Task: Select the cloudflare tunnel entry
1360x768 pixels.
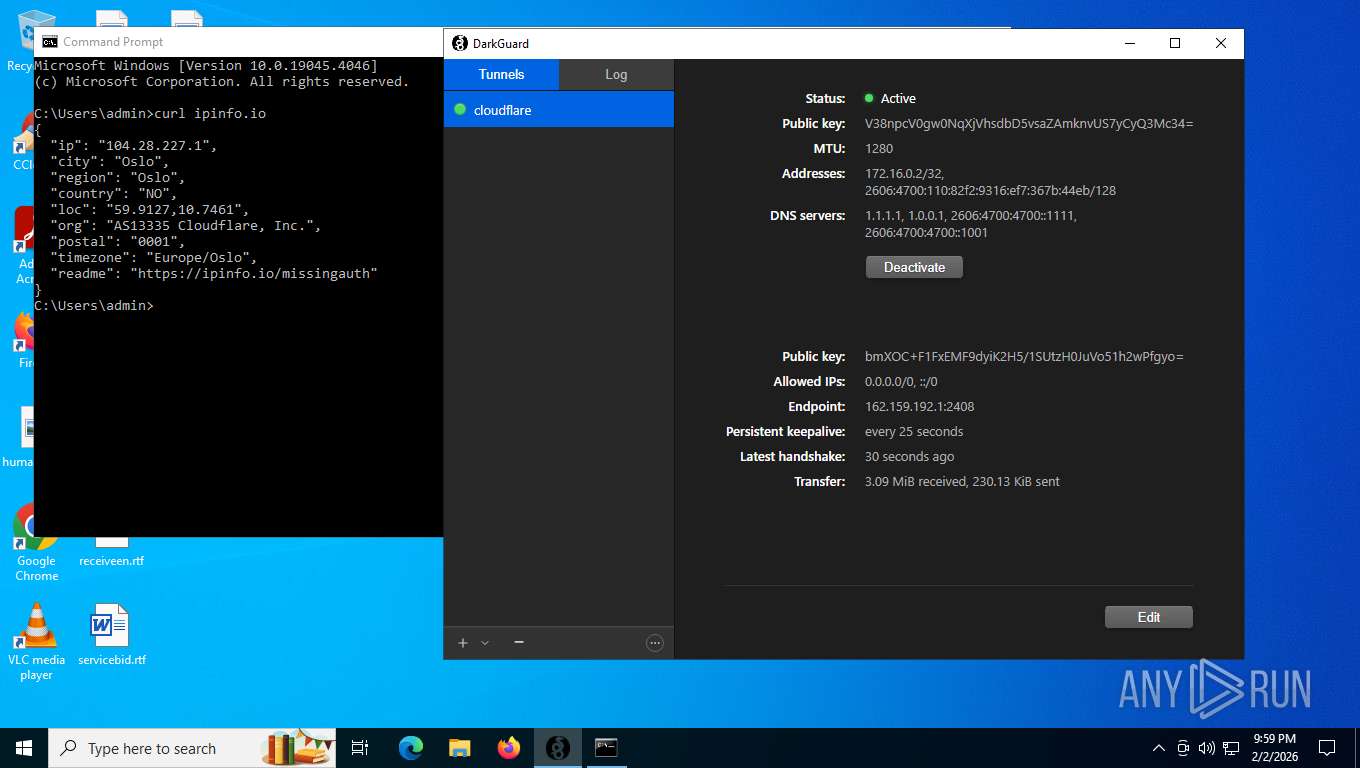Action: (559, 110)
